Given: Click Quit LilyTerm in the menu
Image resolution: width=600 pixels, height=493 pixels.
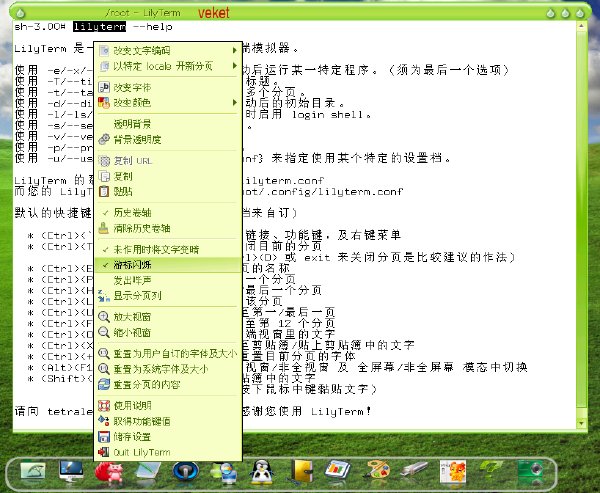Looking at the screenshot, I should pyautogui.click(x=168, y=452).
